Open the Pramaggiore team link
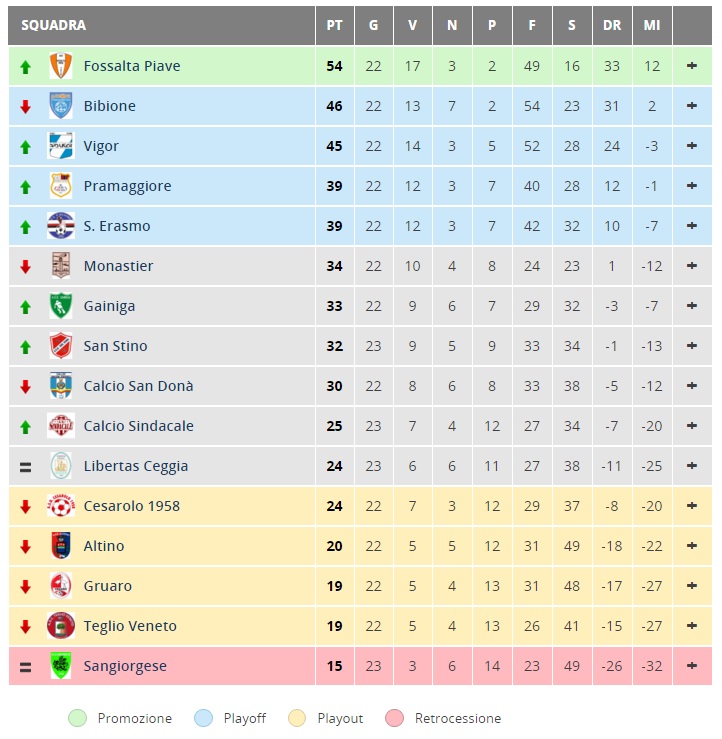Screen dimensions: 722x739 pyautogui.click(x=127, y=186)
